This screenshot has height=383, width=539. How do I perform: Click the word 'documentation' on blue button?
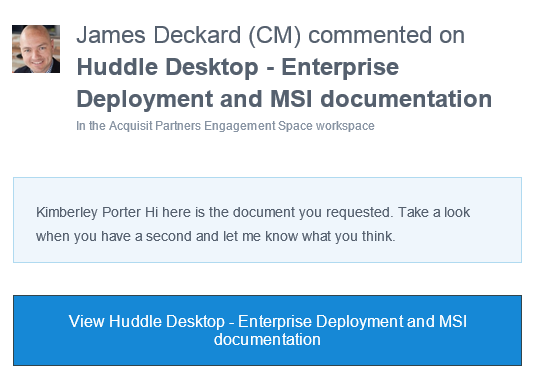coord(267,340)
